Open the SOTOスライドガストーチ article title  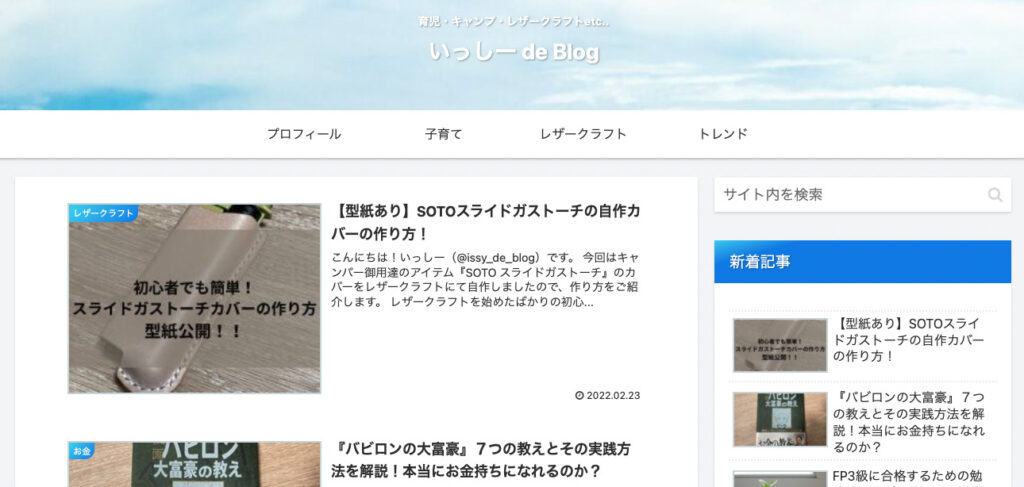click(486, 222)
